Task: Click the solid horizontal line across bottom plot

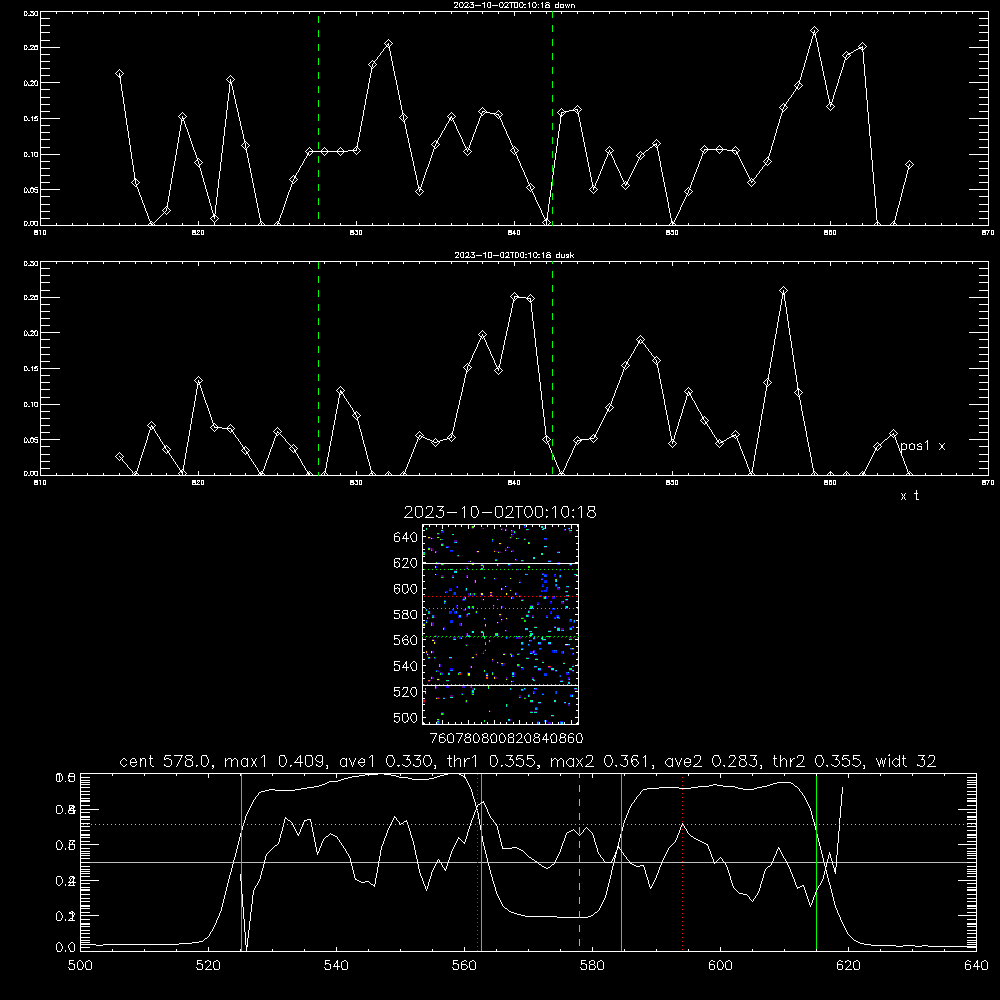Action: pos(528,862)
